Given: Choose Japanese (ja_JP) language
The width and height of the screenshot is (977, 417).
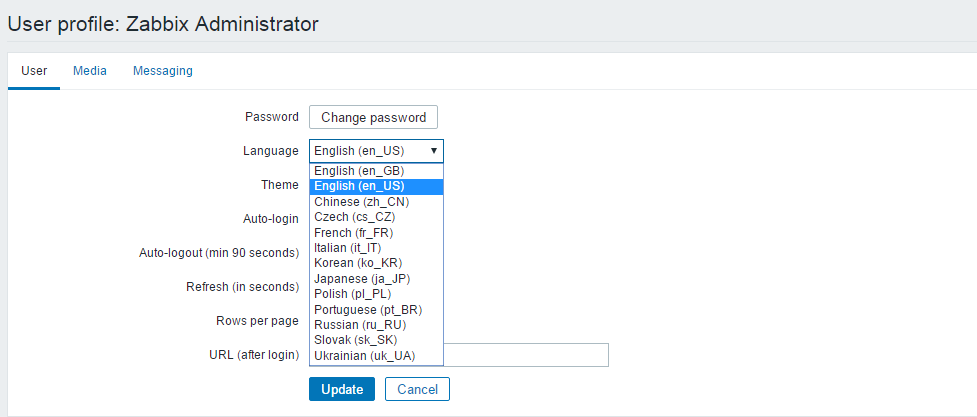Looking at the screenshot, I should (x=375, y=279).
